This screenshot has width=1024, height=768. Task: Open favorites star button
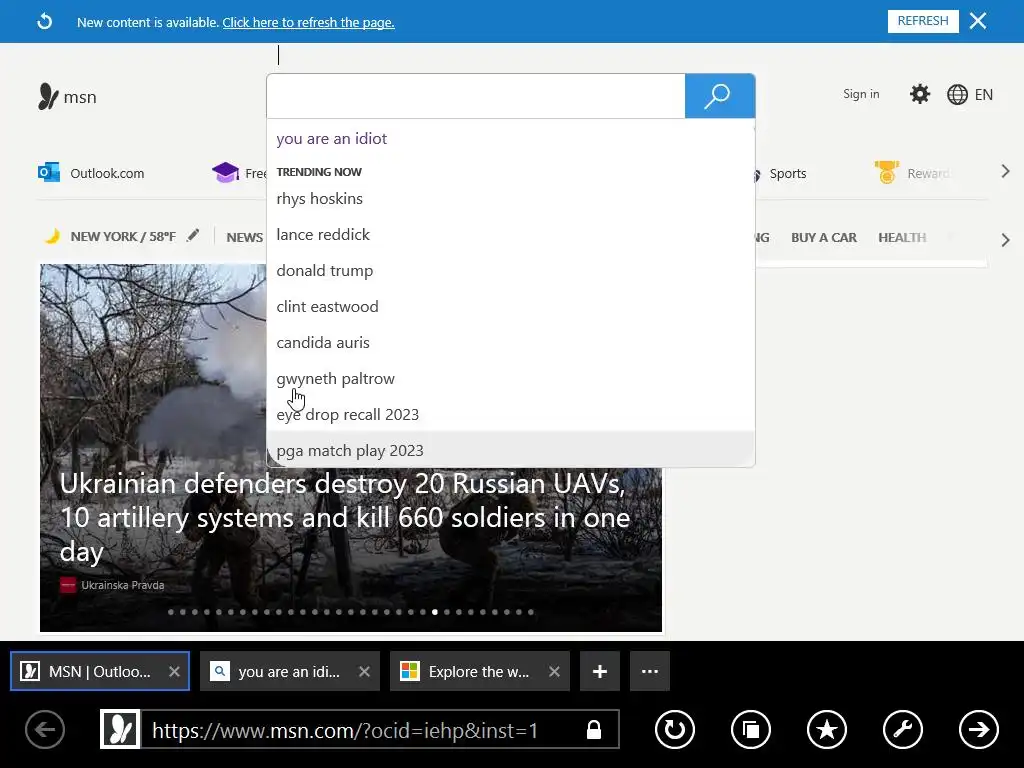click(x=827, y=729)
